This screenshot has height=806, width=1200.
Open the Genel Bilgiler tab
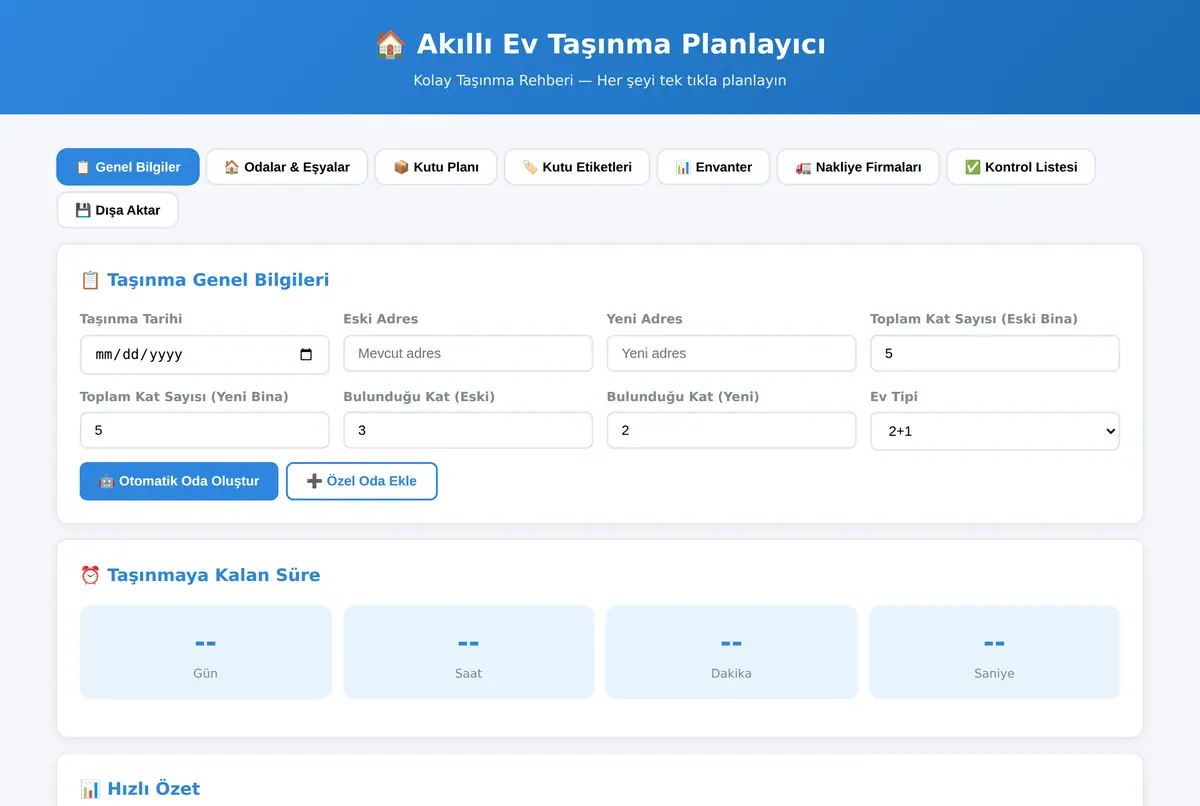(x=128, y=167)
